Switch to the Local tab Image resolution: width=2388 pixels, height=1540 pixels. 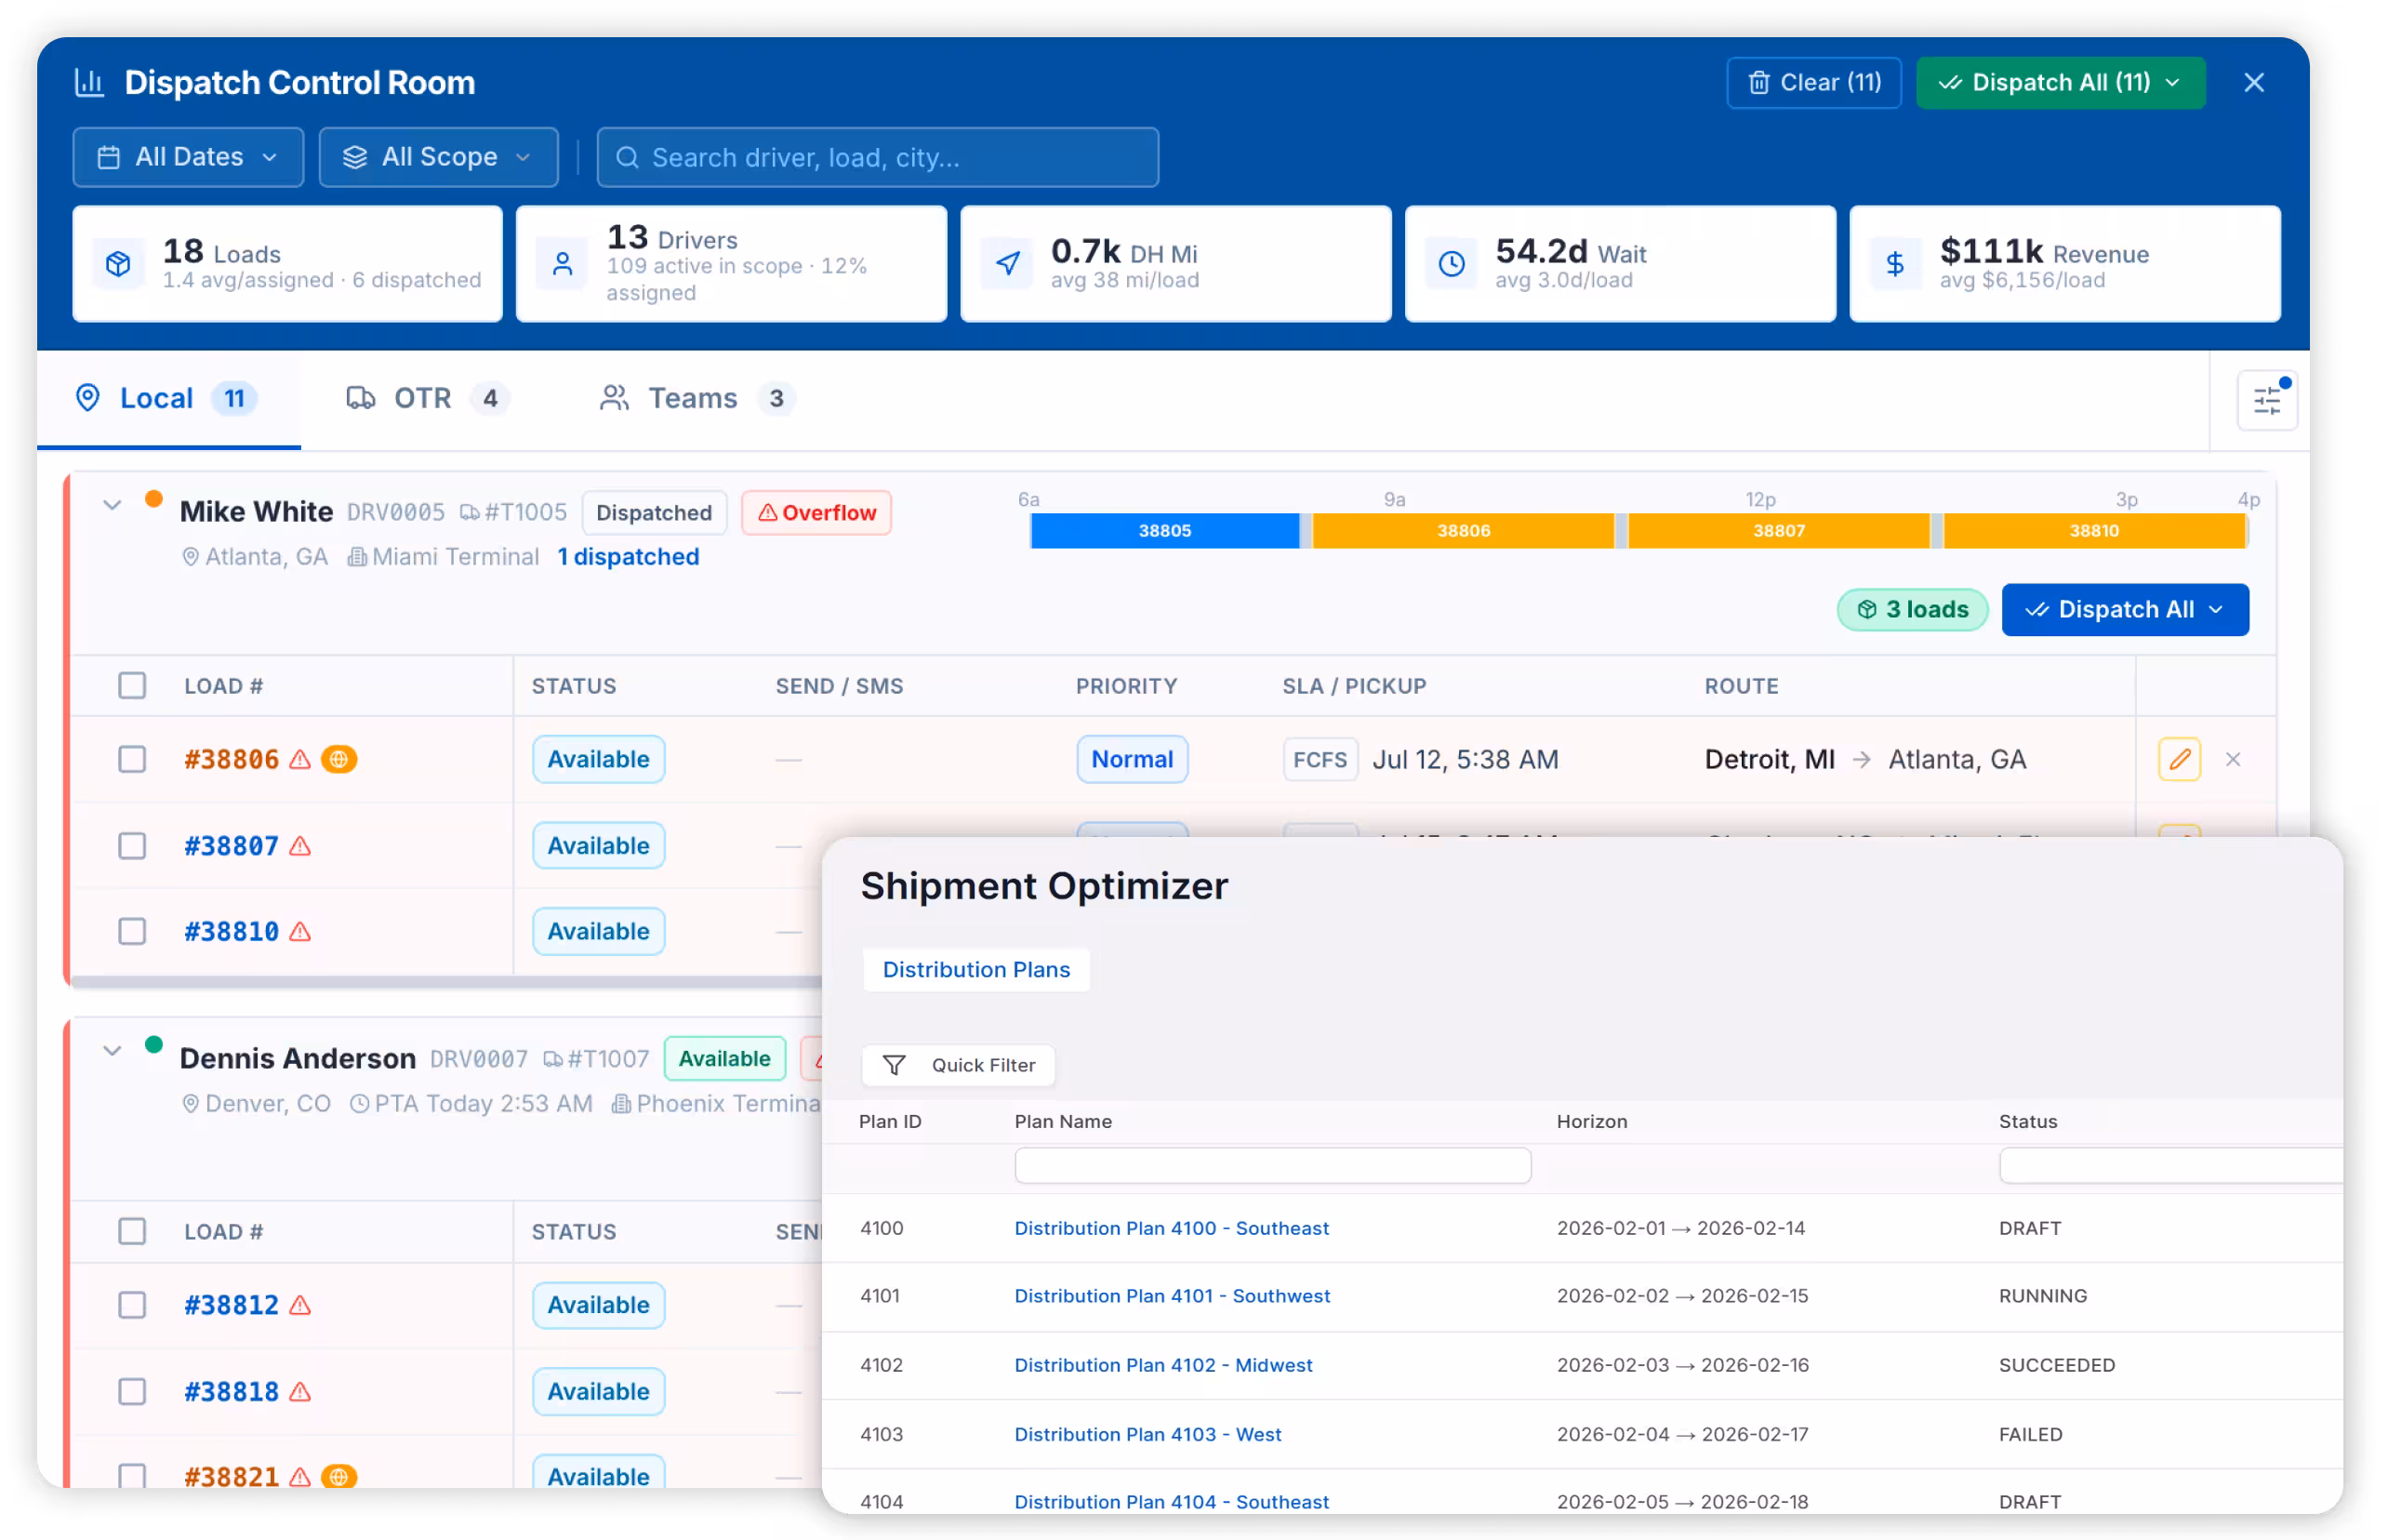coord(168,399)
